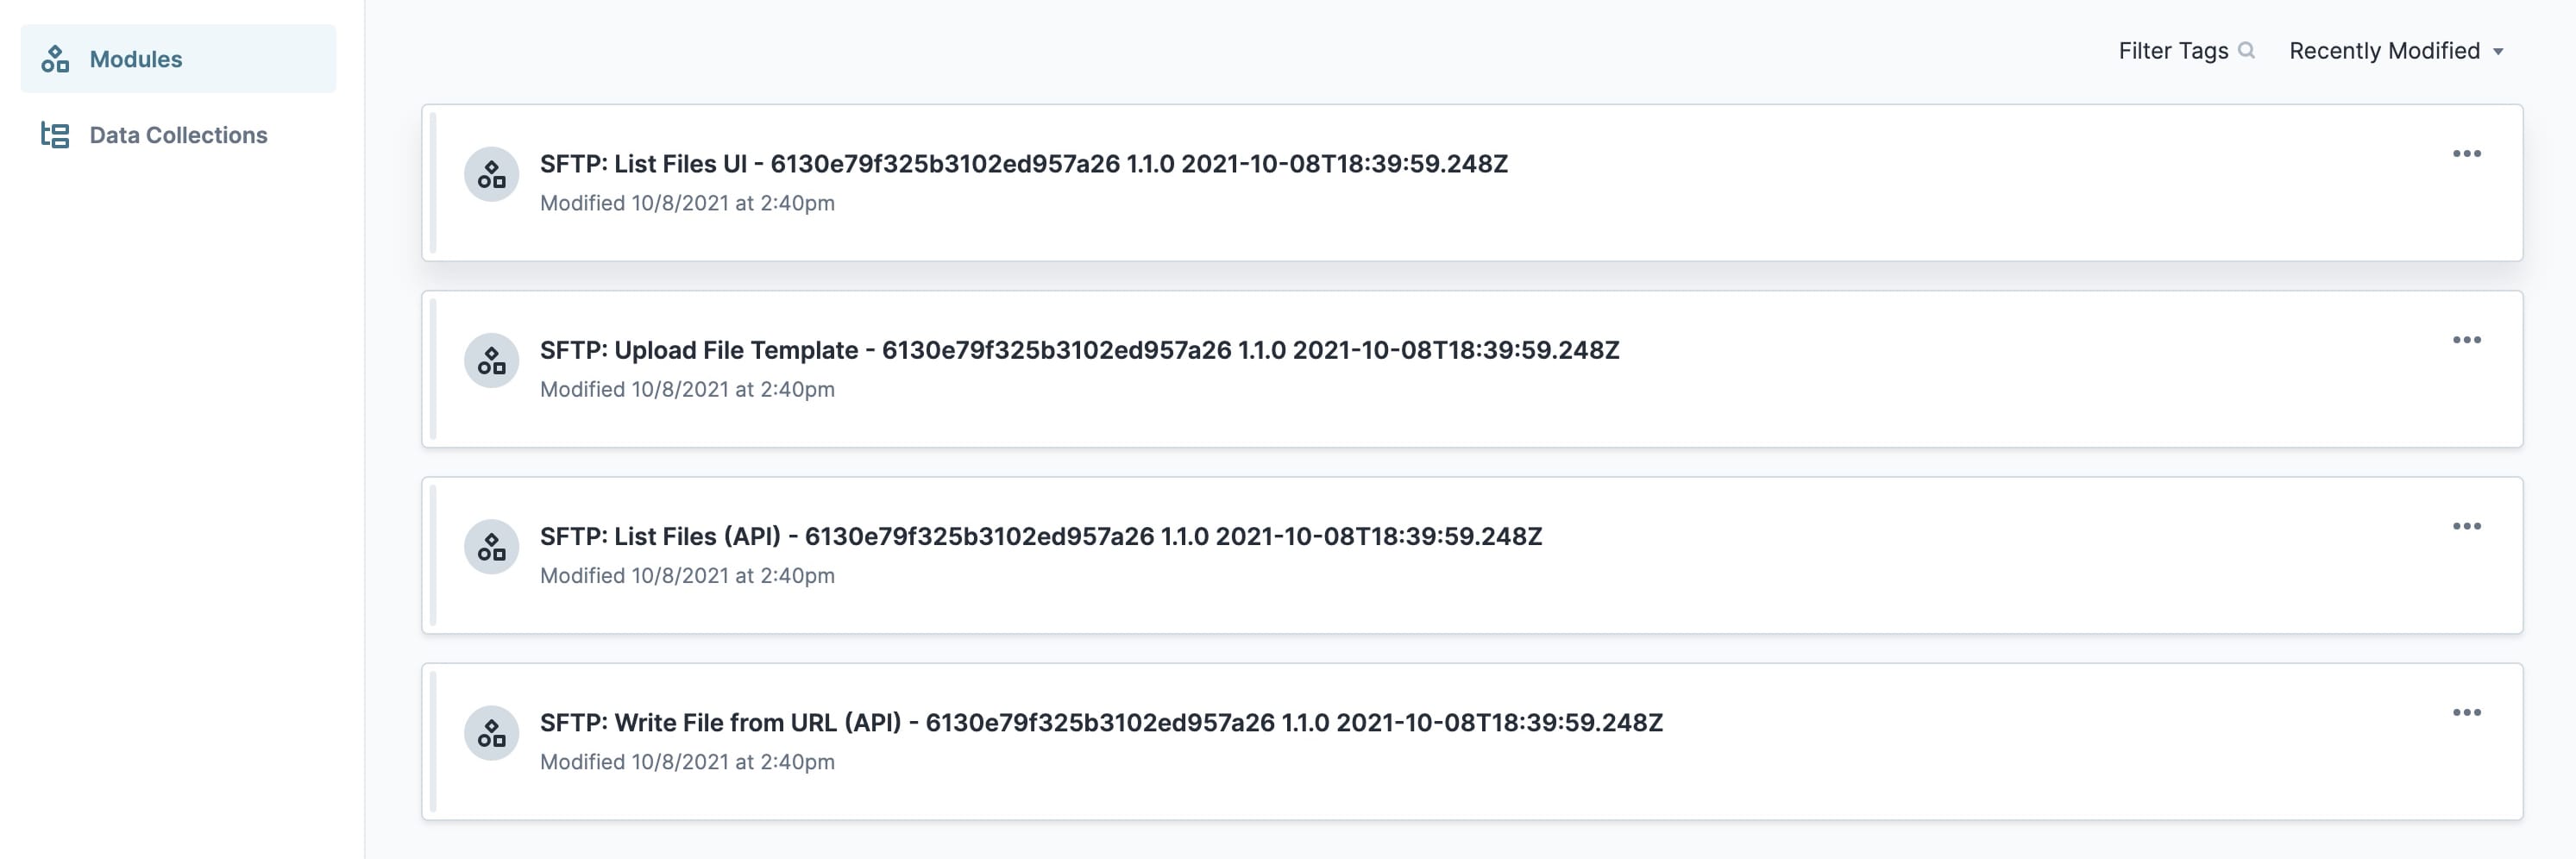
Task: Switch to Data Collections tab
Action: (x=178, y=135)
